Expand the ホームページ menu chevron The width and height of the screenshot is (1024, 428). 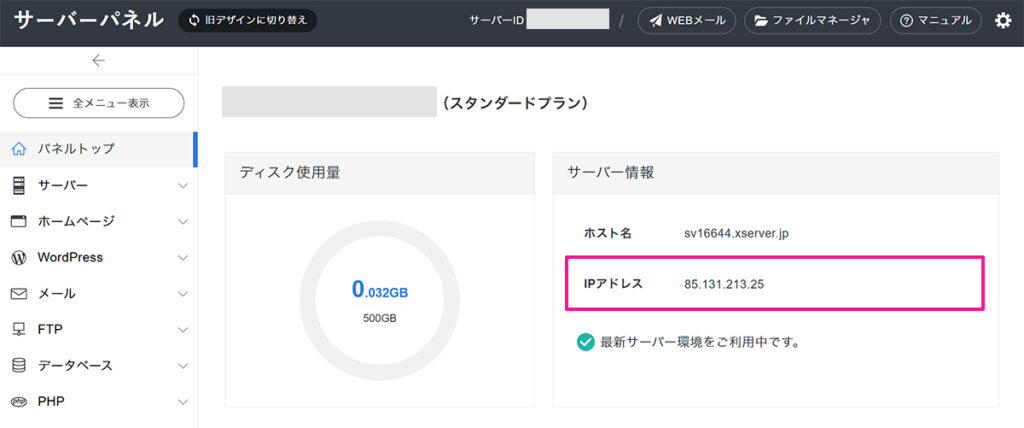point(182,221)
